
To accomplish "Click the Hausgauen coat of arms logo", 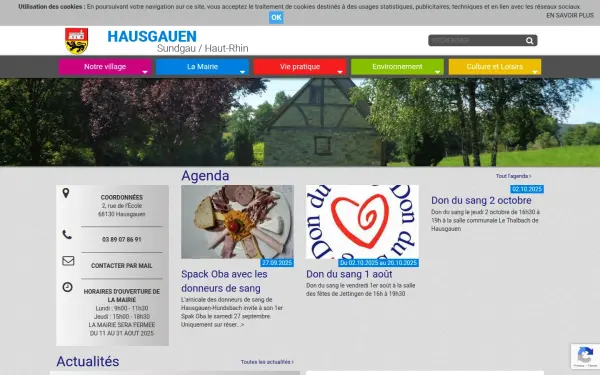I will 77,41.
